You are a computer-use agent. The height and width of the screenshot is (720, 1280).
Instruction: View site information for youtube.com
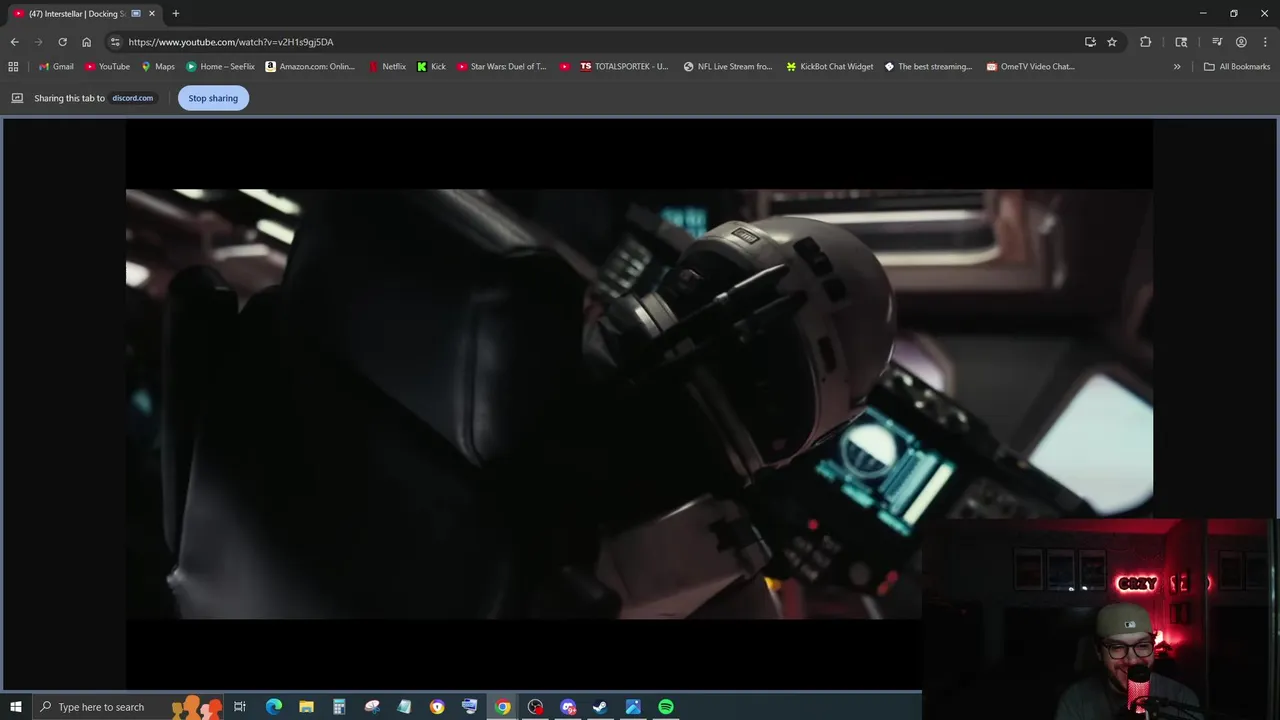point(115,42)
